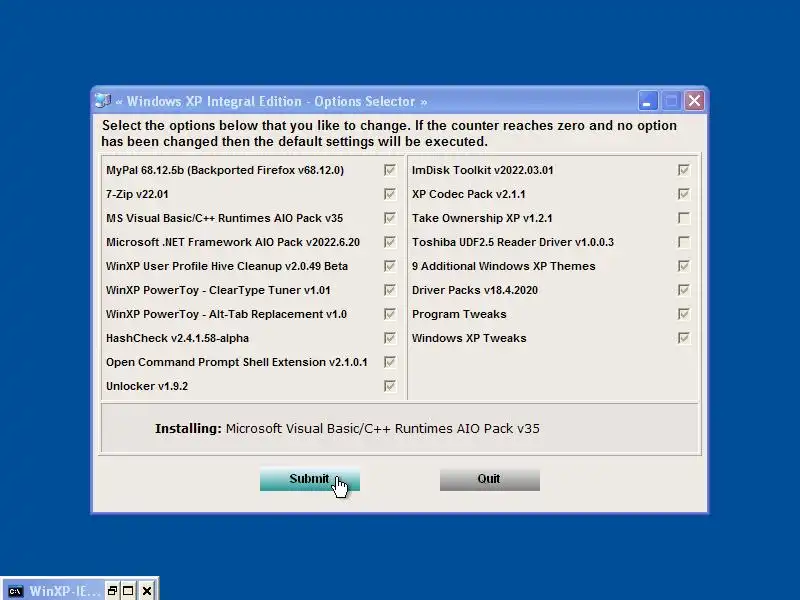
Task: Click 'Toshiba UDF2.5 Reader Driver v1.0.0.3' label
Action: [513, 242]
